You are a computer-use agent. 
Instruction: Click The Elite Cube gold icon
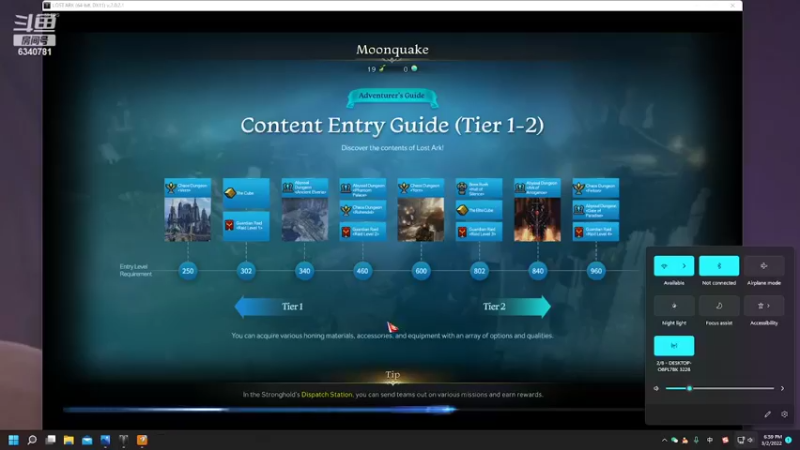coord(462,210)
